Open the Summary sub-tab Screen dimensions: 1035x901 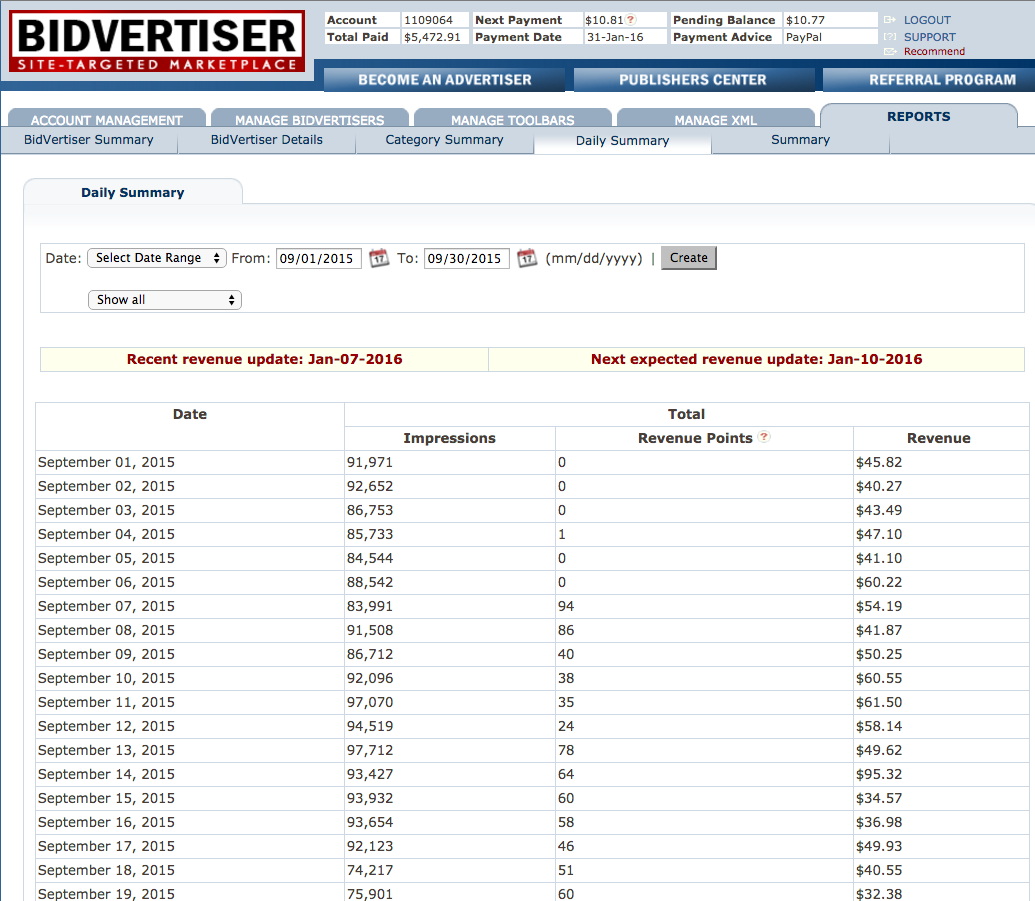click(x=801, y=140)
